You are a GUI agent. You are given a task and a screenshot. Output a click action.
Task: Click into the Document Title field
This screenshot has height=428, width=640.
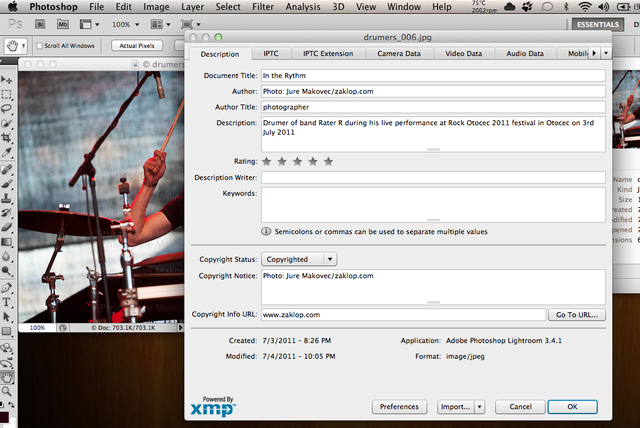pos(433,75)
